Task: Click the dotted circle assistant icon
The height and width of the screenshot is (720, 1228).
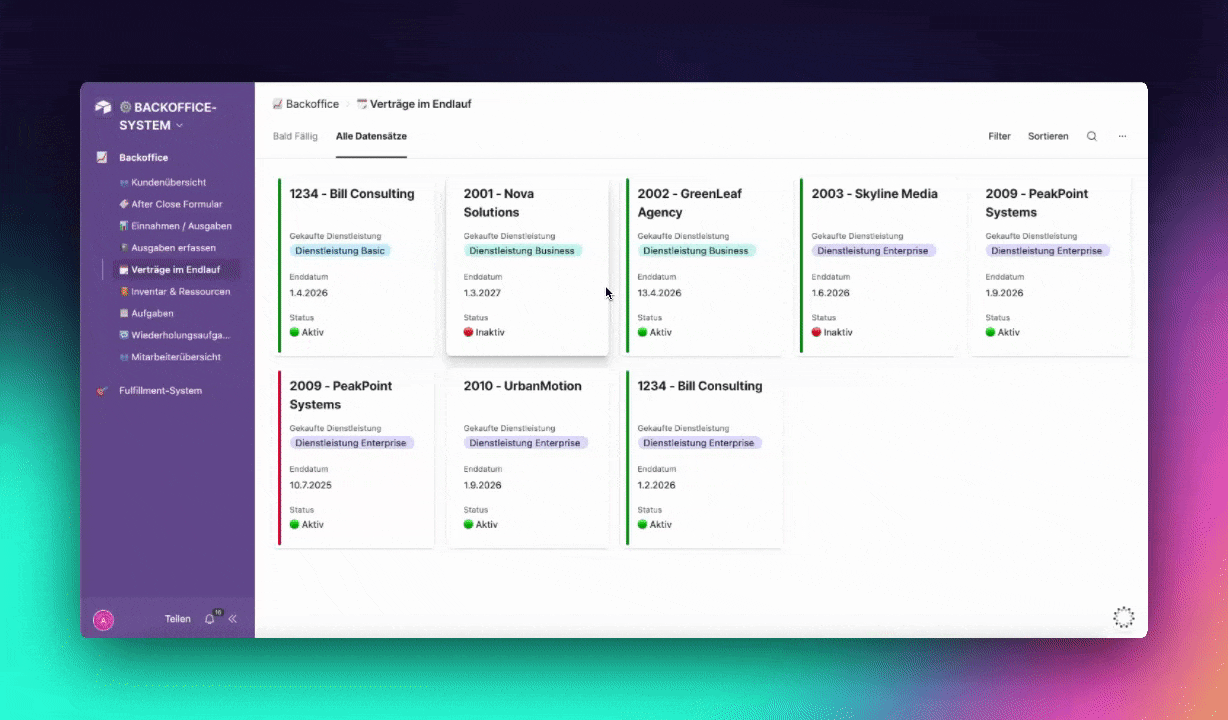Action: pos(1124,617)
